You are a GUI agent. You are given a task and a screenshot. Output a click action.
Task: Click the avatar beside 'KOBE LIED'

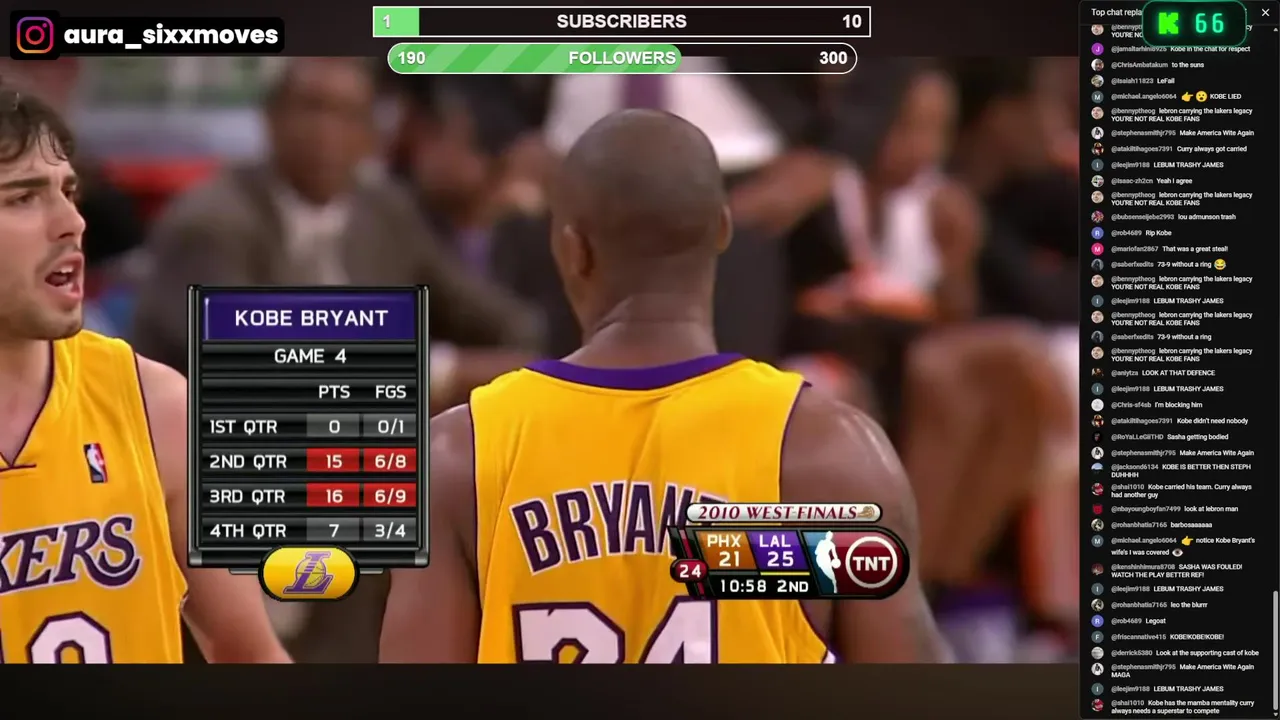[1098, 97]
